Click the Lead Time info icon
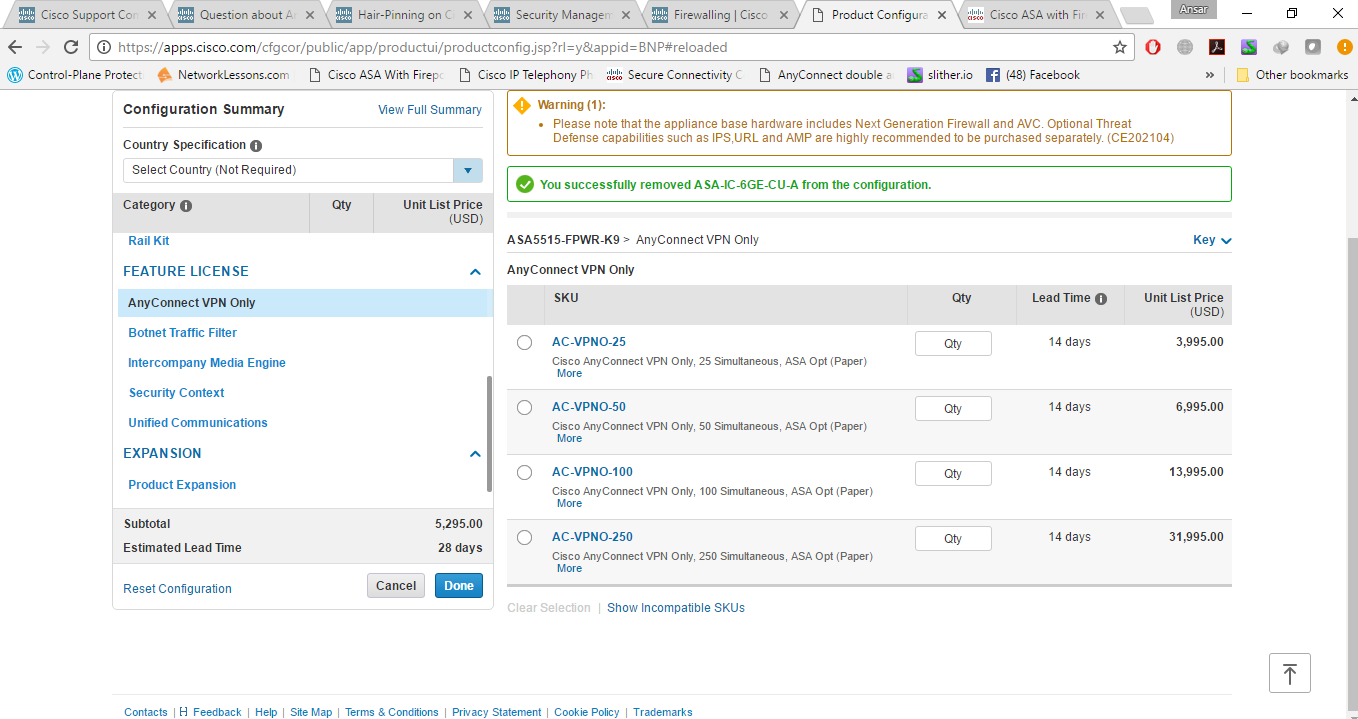 pos(1101,298)
